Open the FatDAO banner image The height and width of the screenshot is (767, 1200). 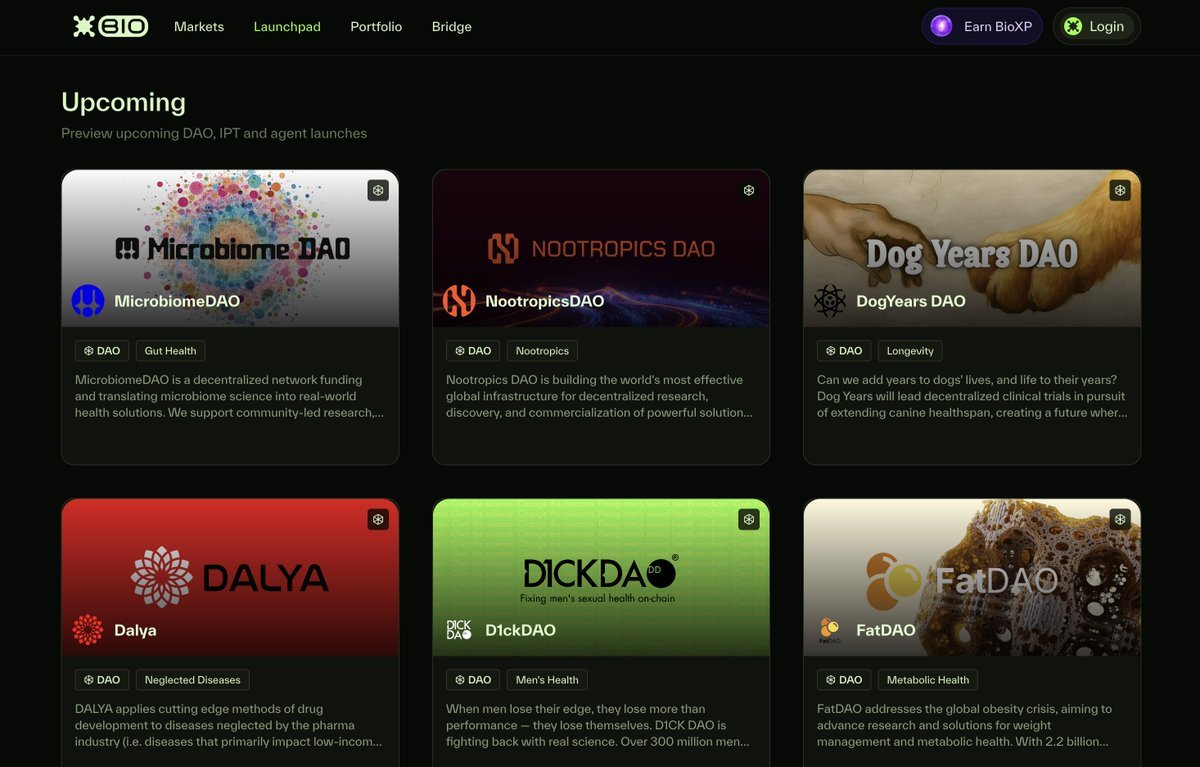point(972,577)
